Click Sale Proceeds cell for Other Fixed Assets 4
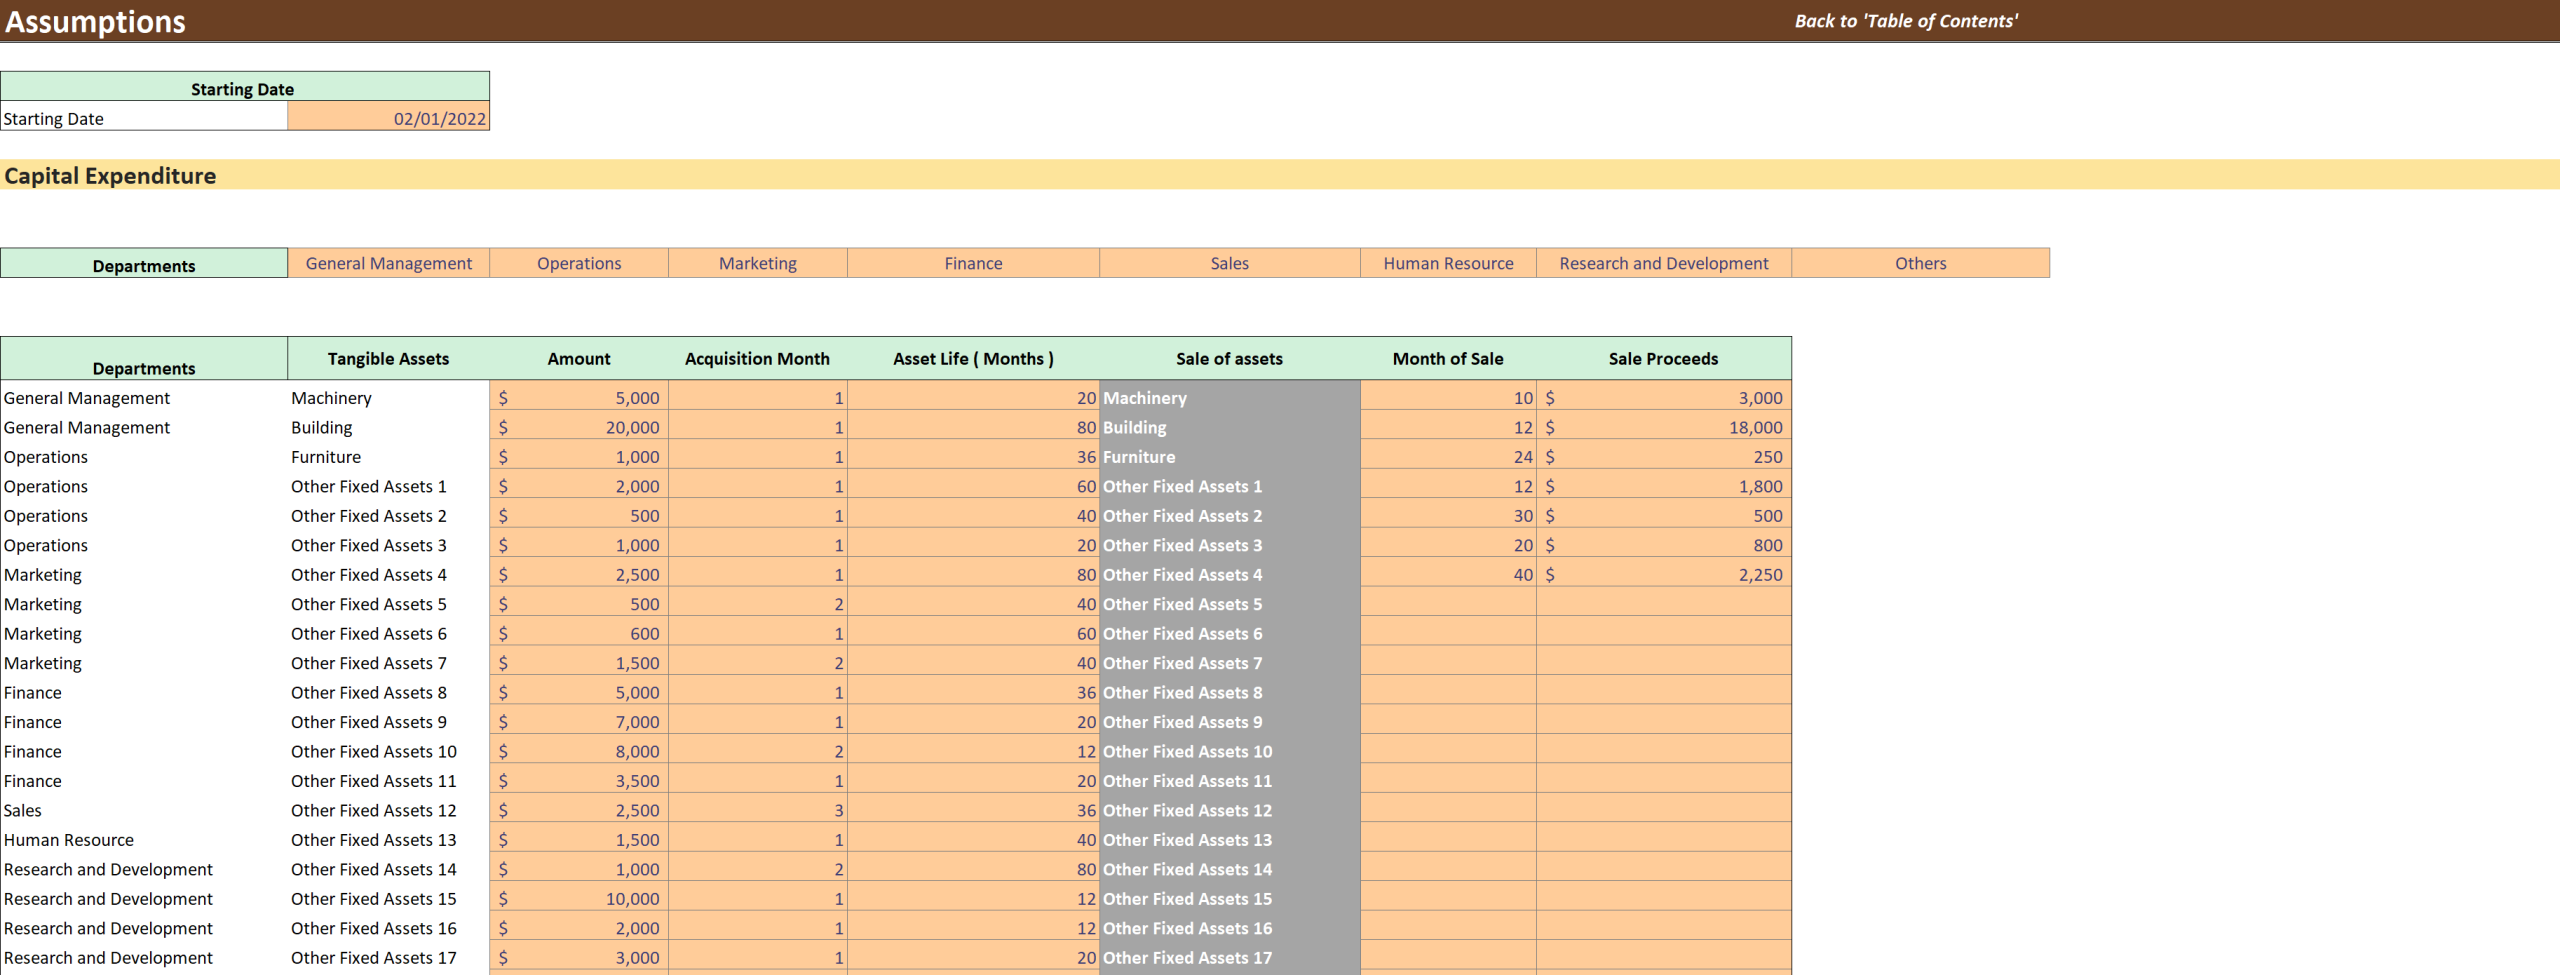This screenshot has width=2560, height=975. 1663,575
